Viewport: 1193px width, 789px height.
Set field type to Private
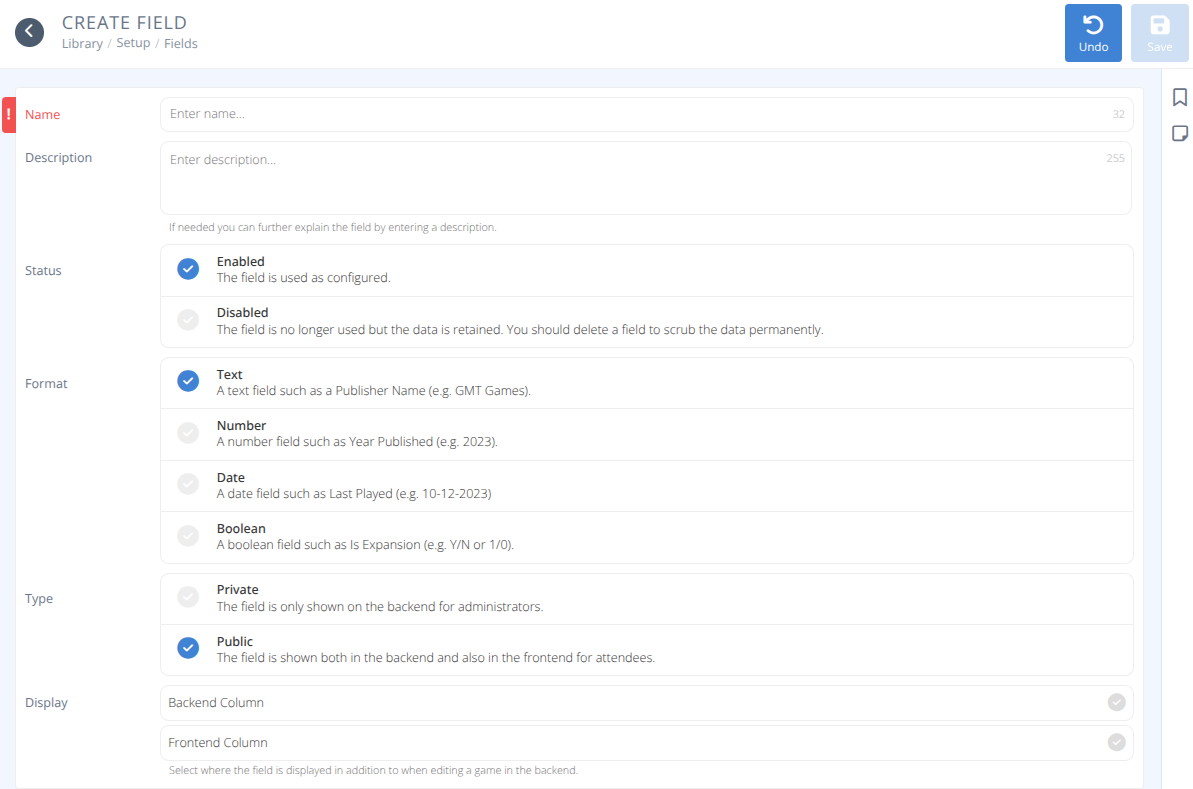tap(188, 596)
